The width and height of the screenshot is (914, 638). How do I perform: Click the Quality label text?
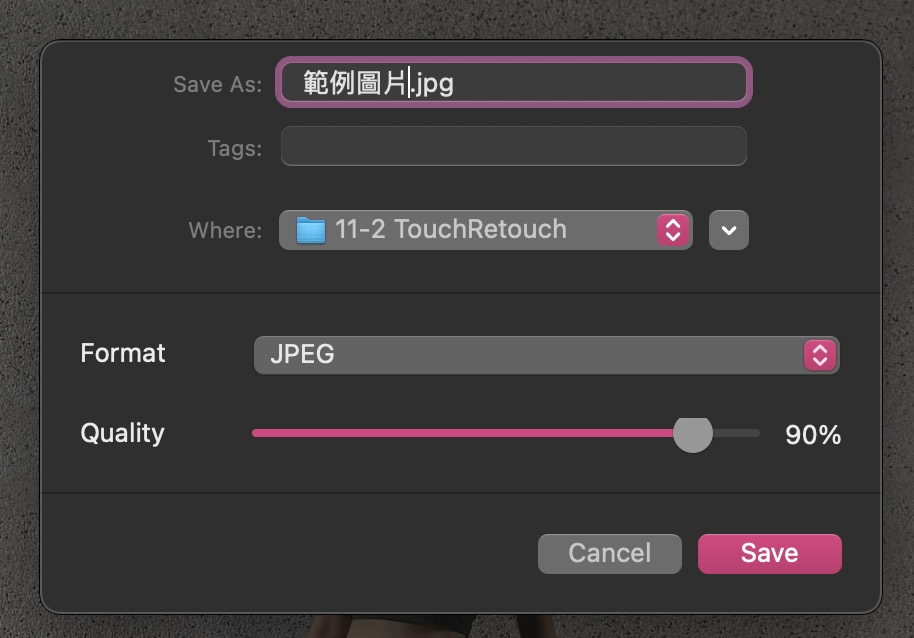tap(122, 433)
